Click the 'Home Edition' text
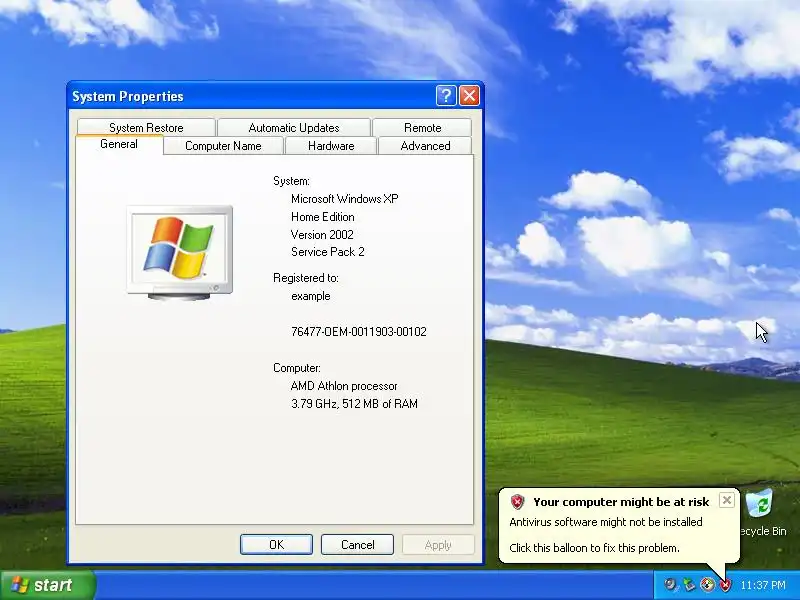The height and width of the screenshot is (600, 800). click(x=322, y=217)
